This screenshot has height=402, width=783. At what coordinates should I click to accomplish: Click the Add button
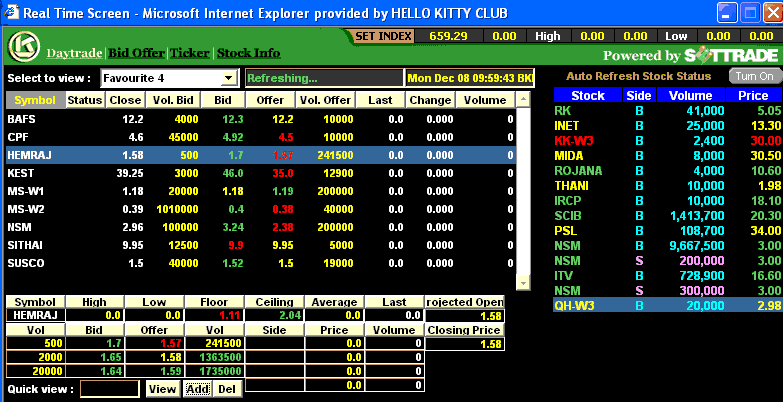point(197,389)
